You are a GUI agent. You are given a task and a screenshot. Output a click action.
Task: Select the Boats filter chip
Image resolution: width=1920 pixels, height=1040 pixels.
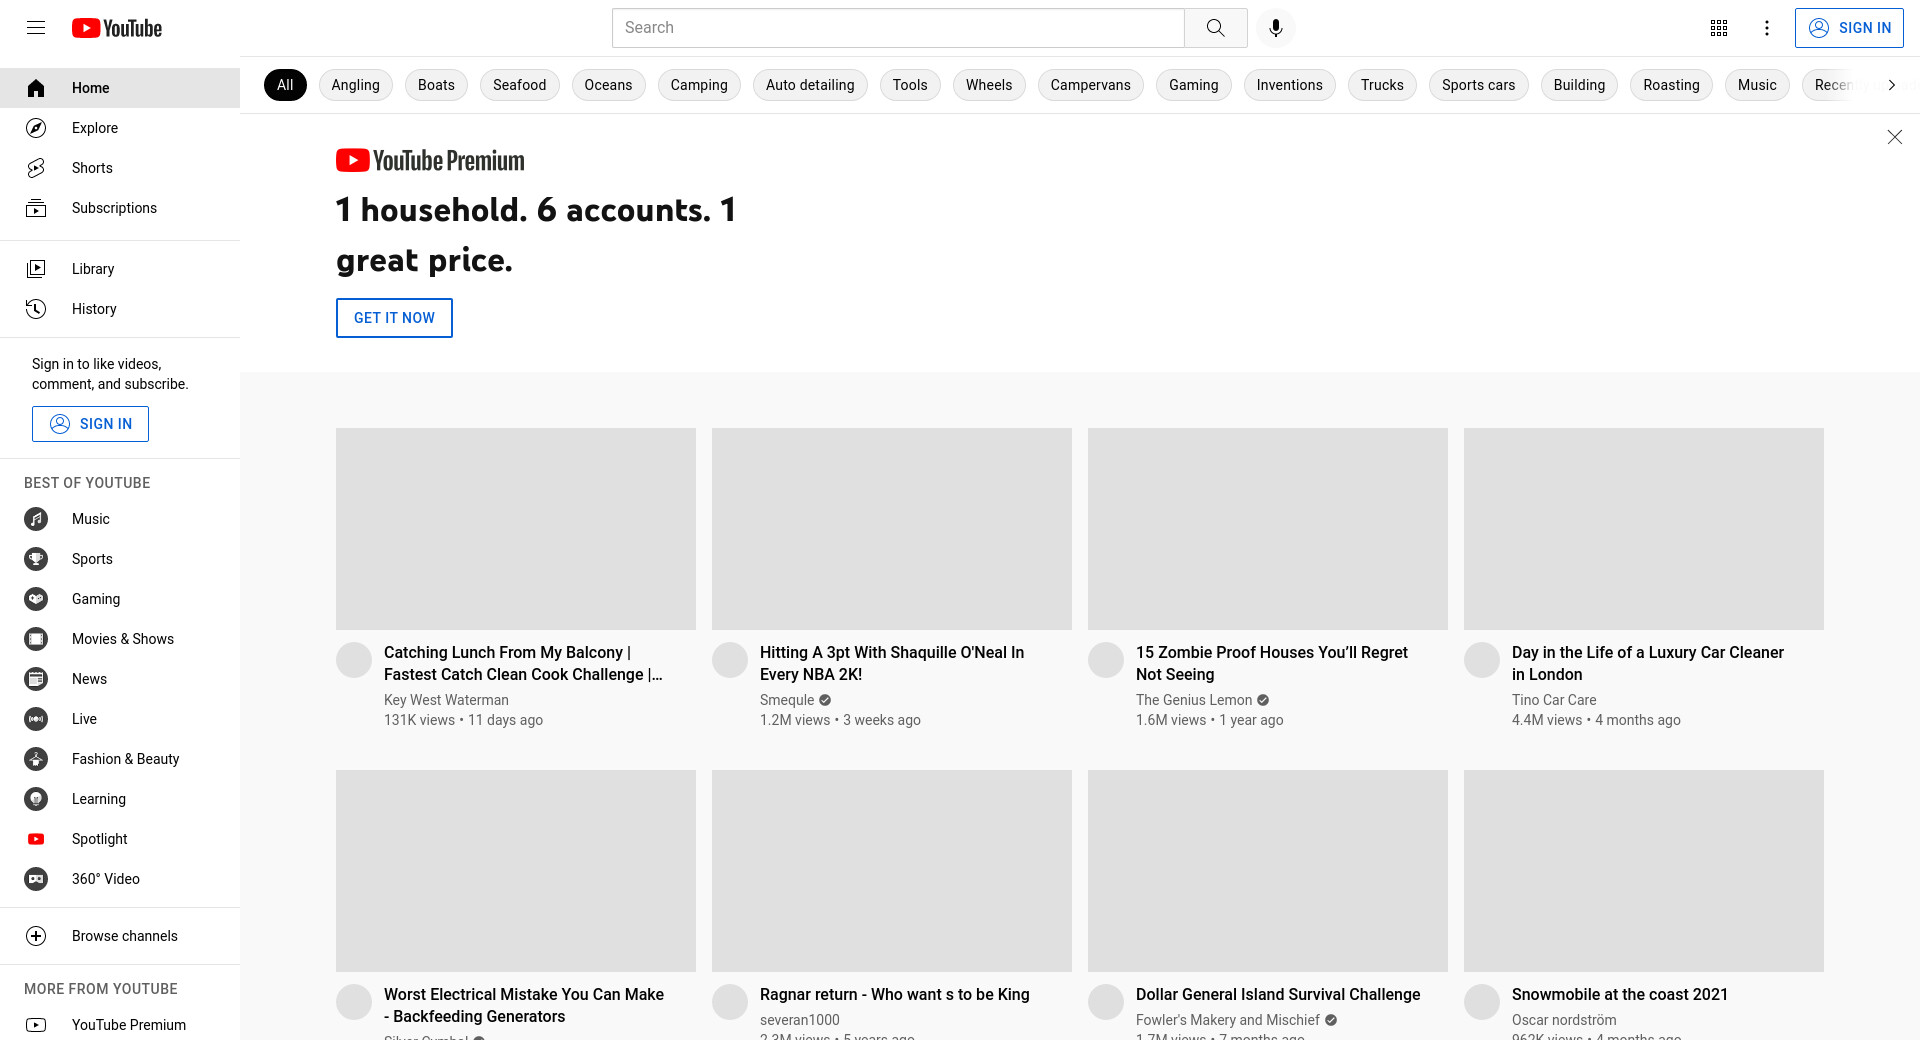point(436,85)
